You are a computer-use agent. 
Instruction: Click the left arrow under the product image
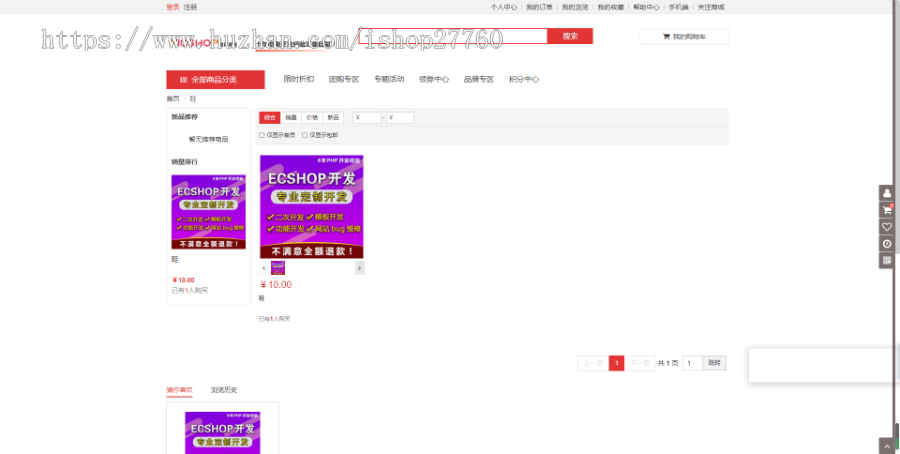(263, 268)
